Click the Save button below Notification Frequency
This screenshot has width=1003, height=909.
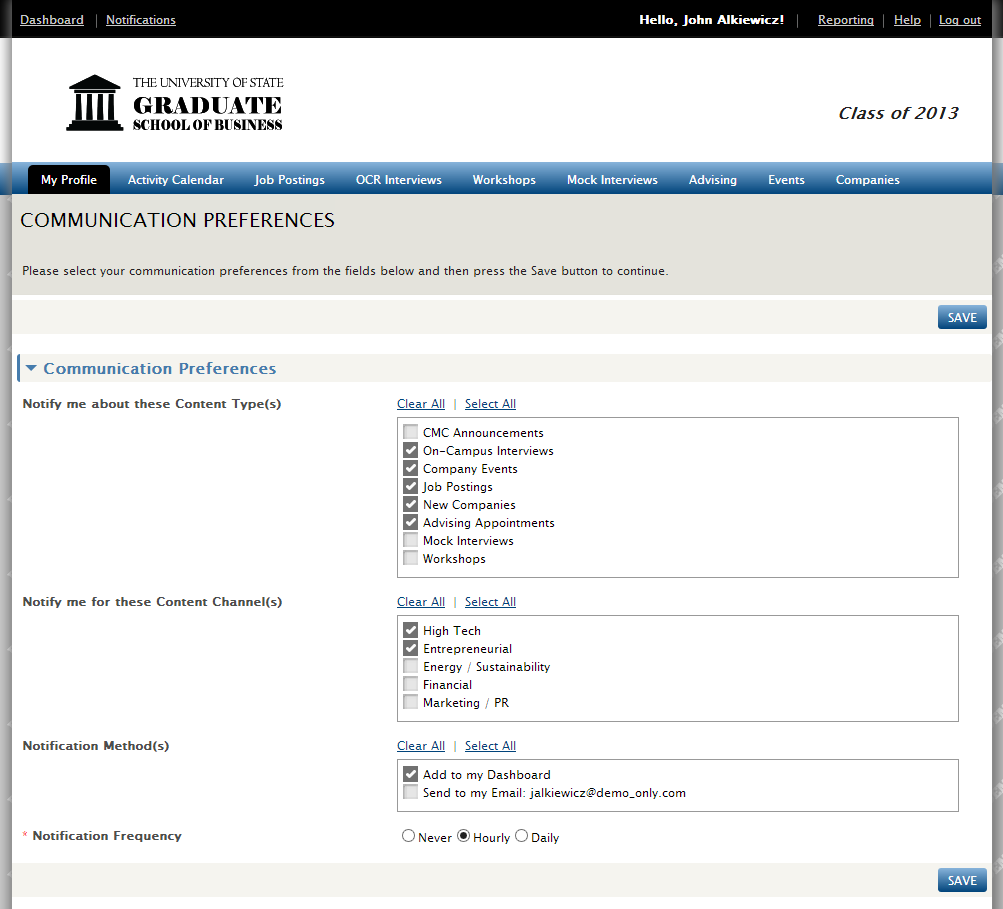tap(962, 880)
